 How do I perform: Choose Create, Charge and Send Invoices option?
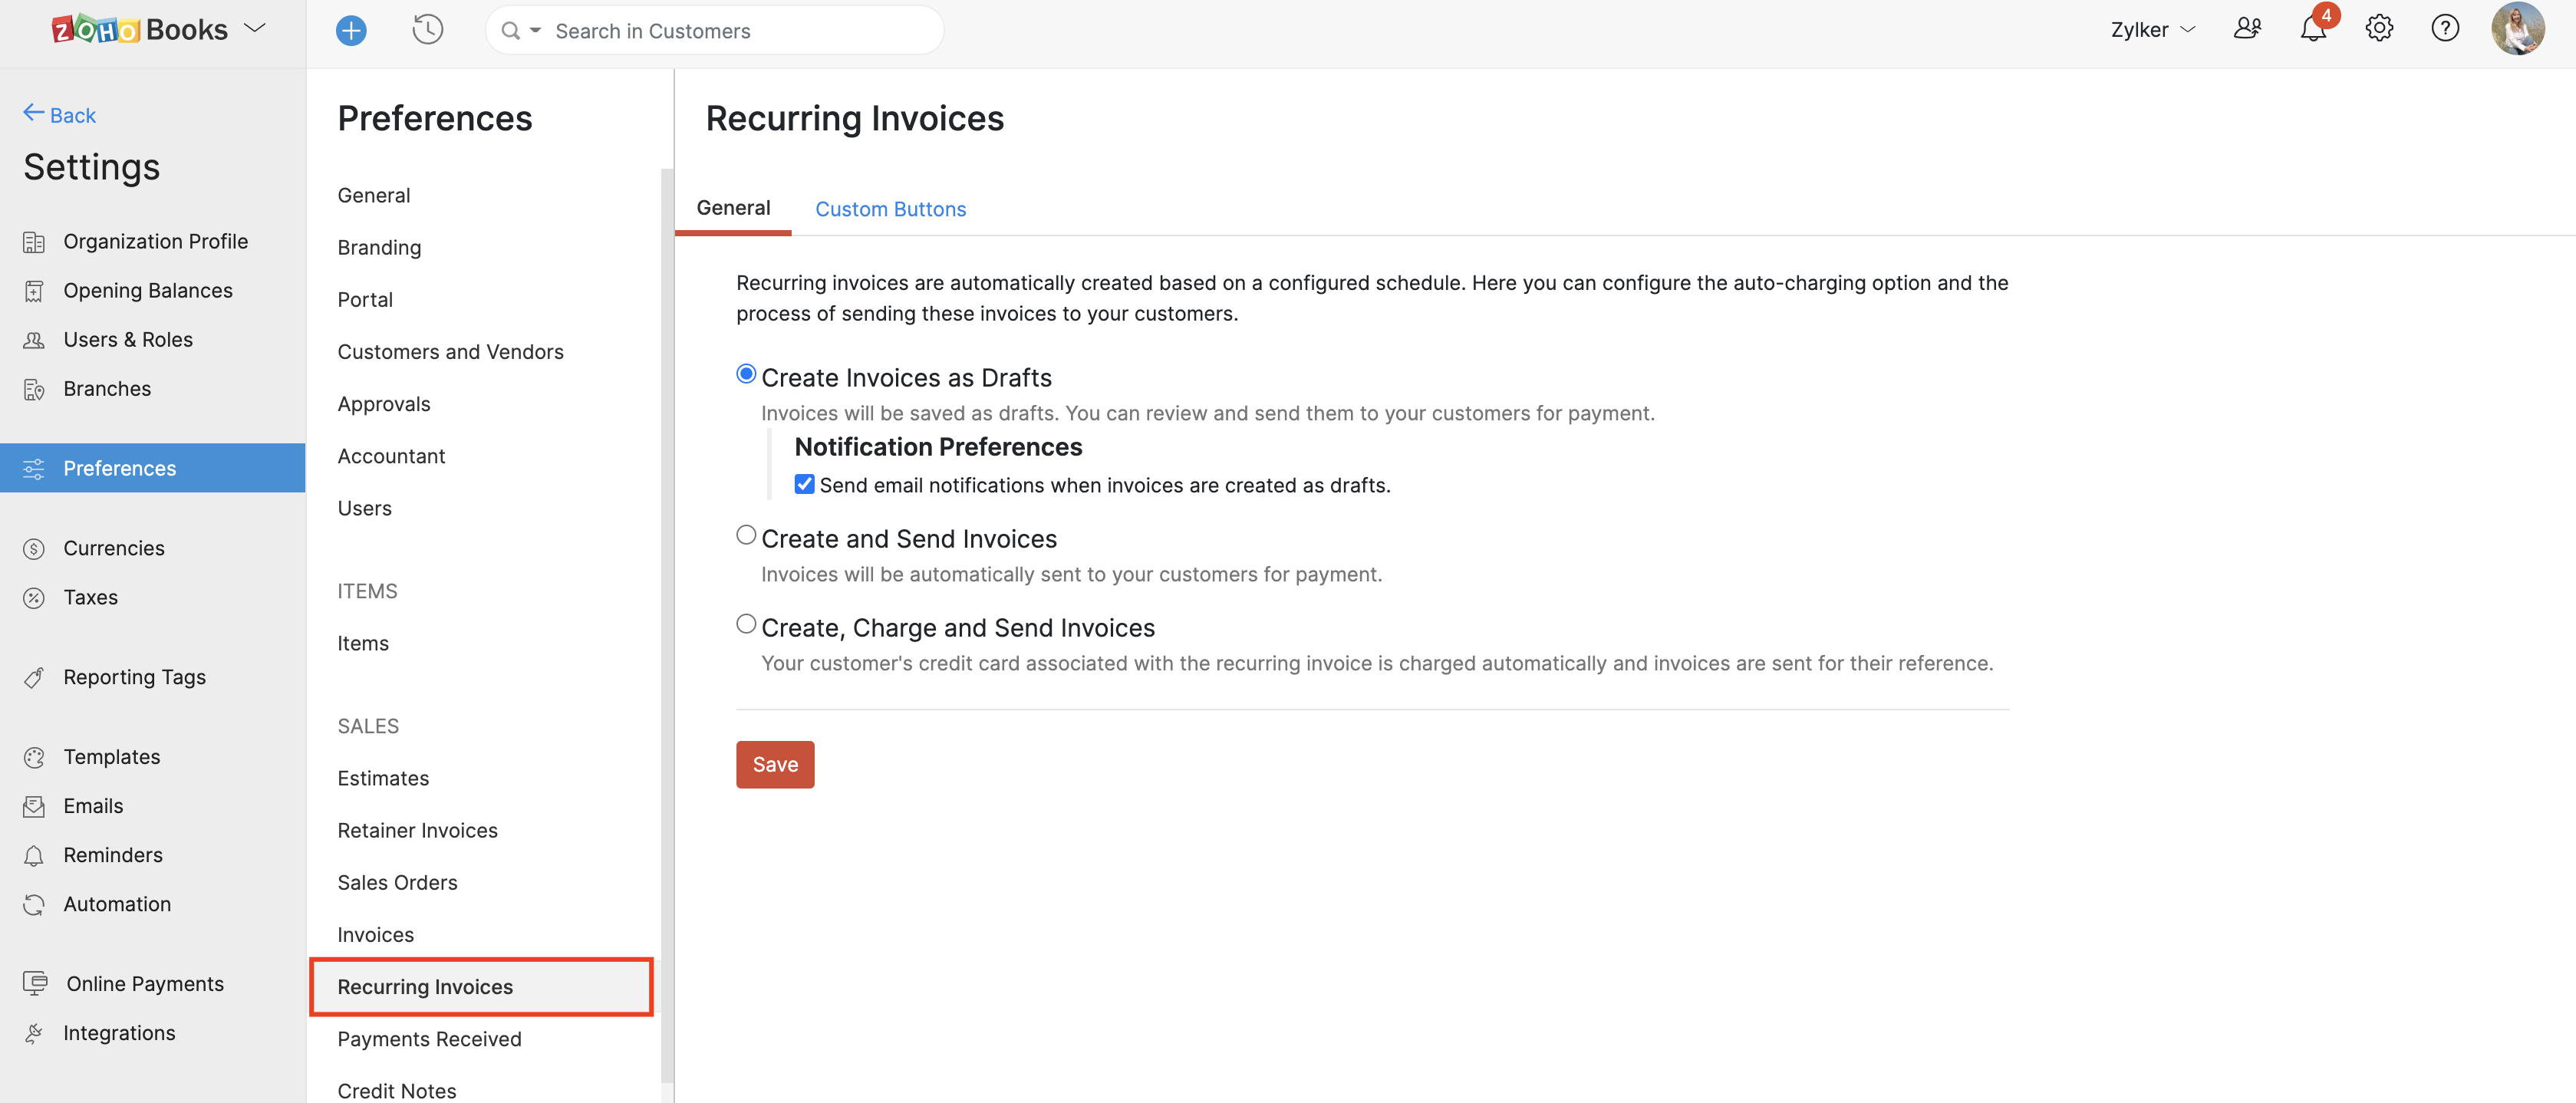[746, 624]
